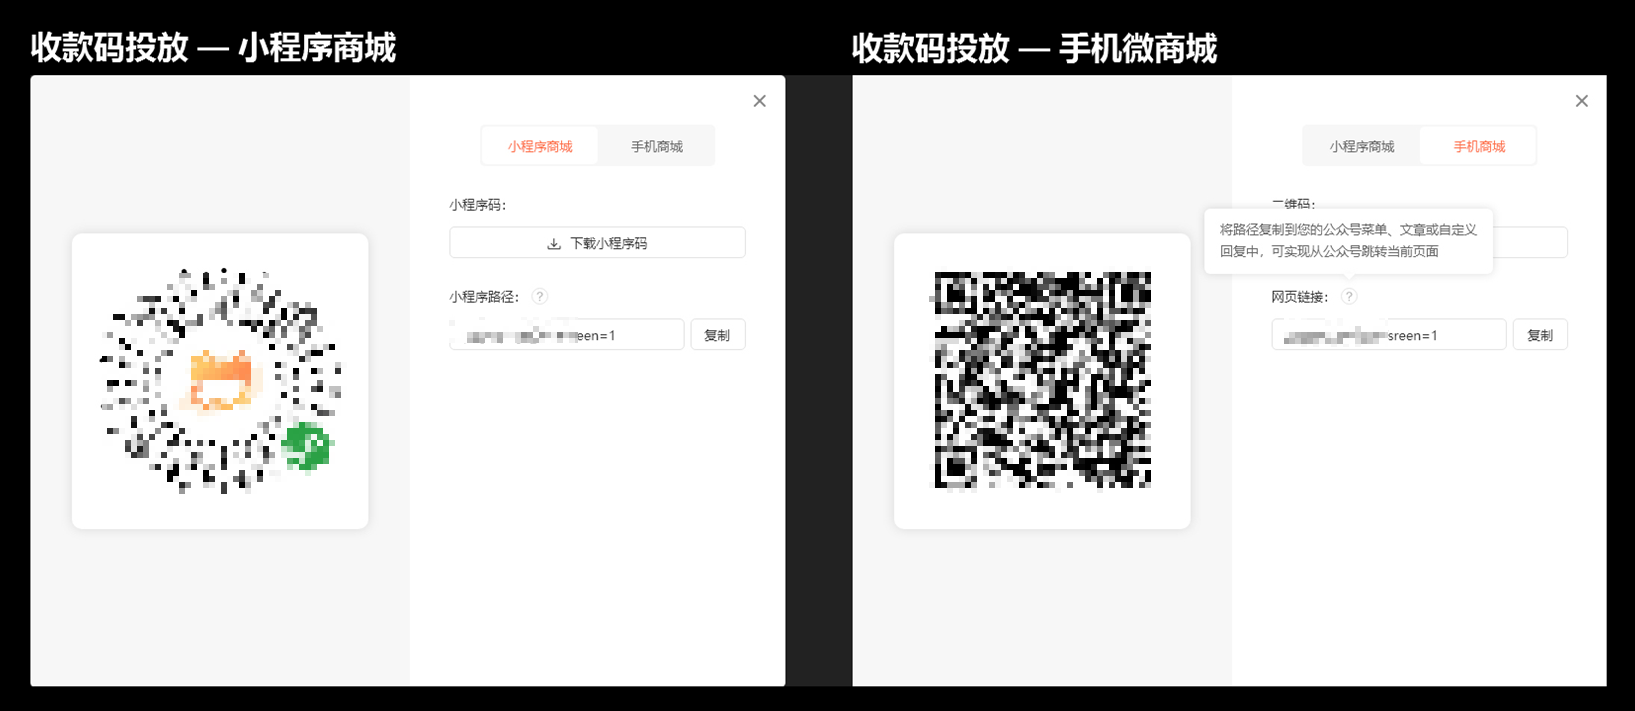Click the 小程序路径 path input field

[567, 335]
